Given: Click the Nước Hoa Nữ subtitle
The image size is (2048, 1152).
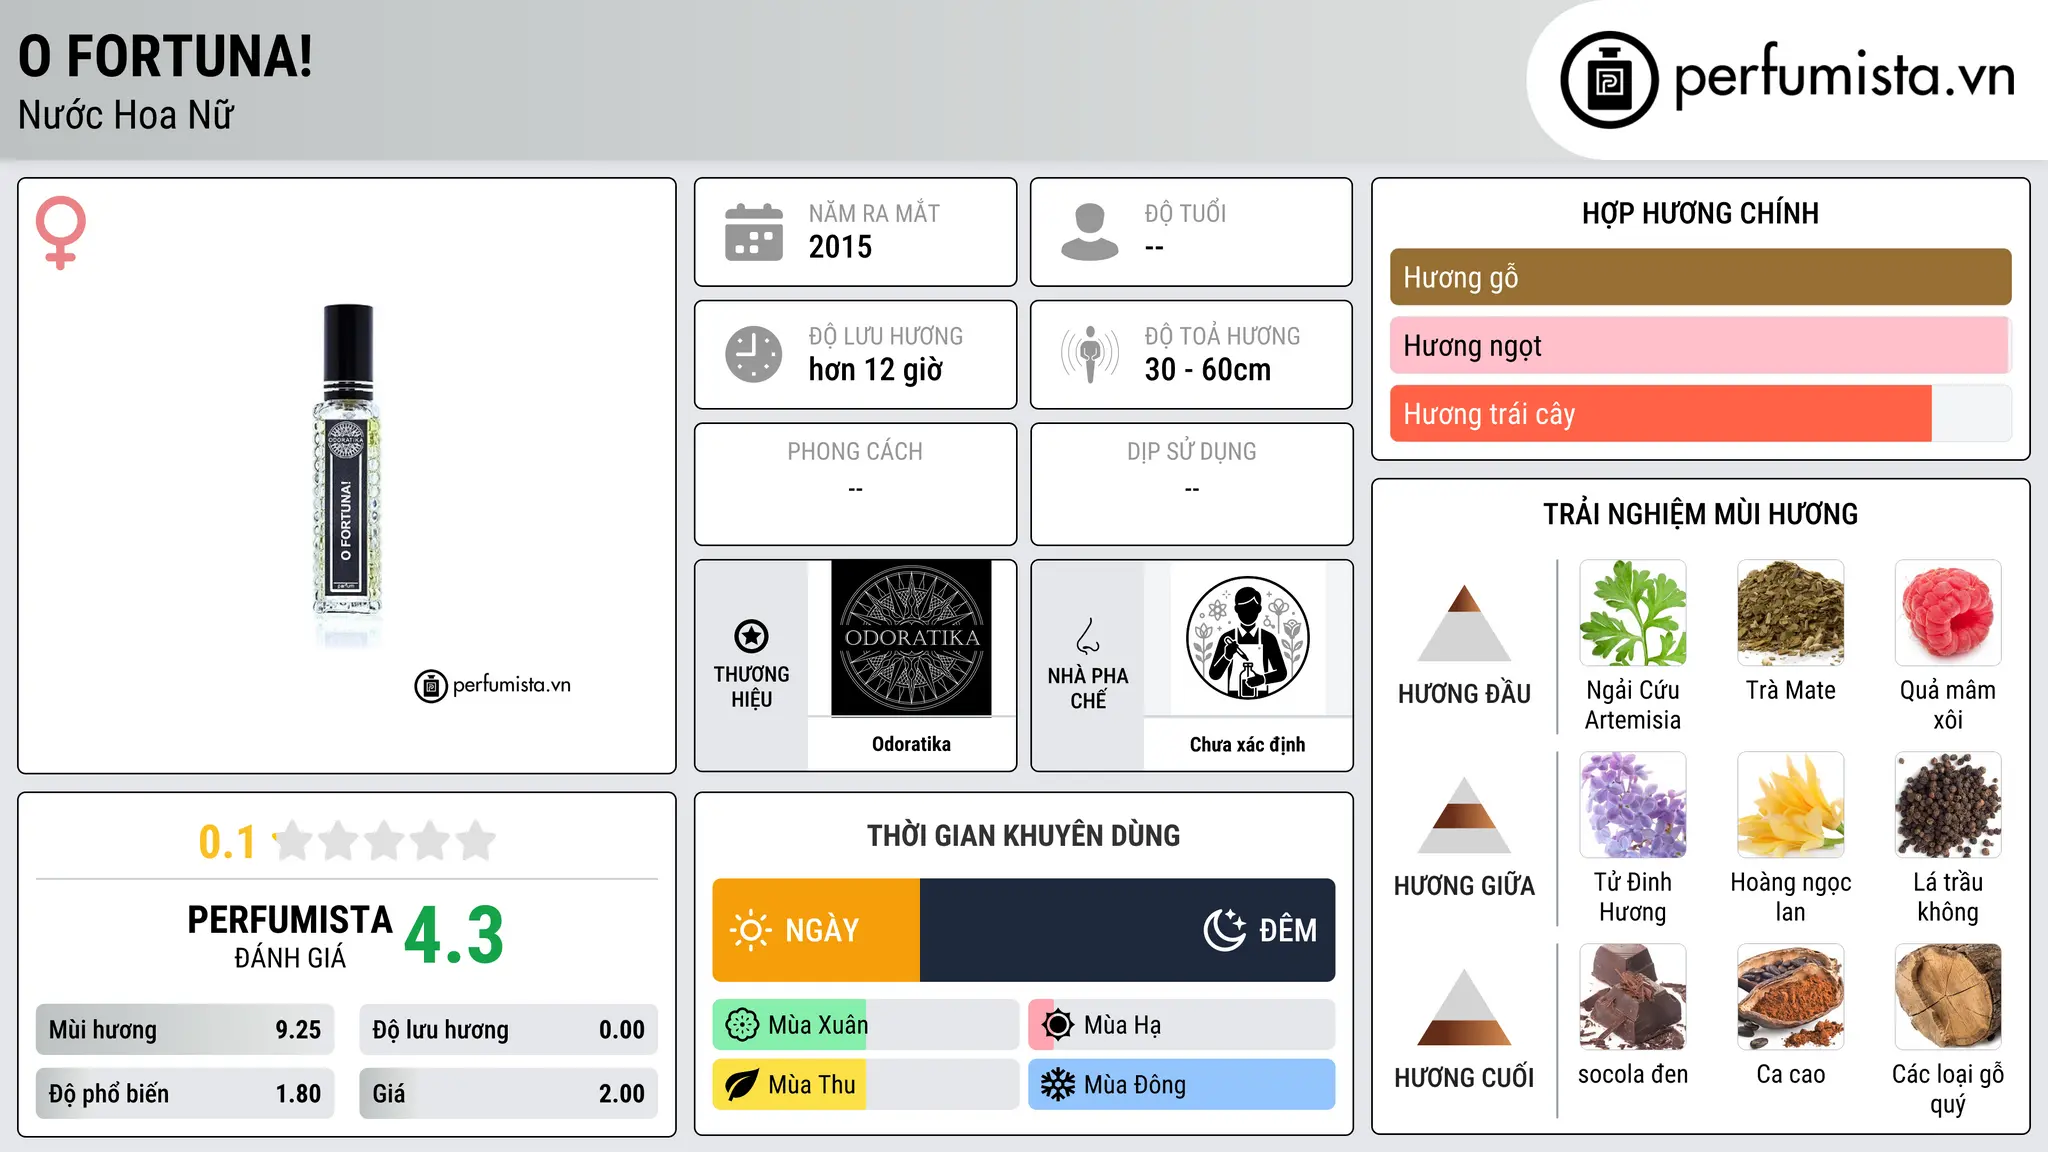Looking at the screenshot, I should [x=126, y=115].
